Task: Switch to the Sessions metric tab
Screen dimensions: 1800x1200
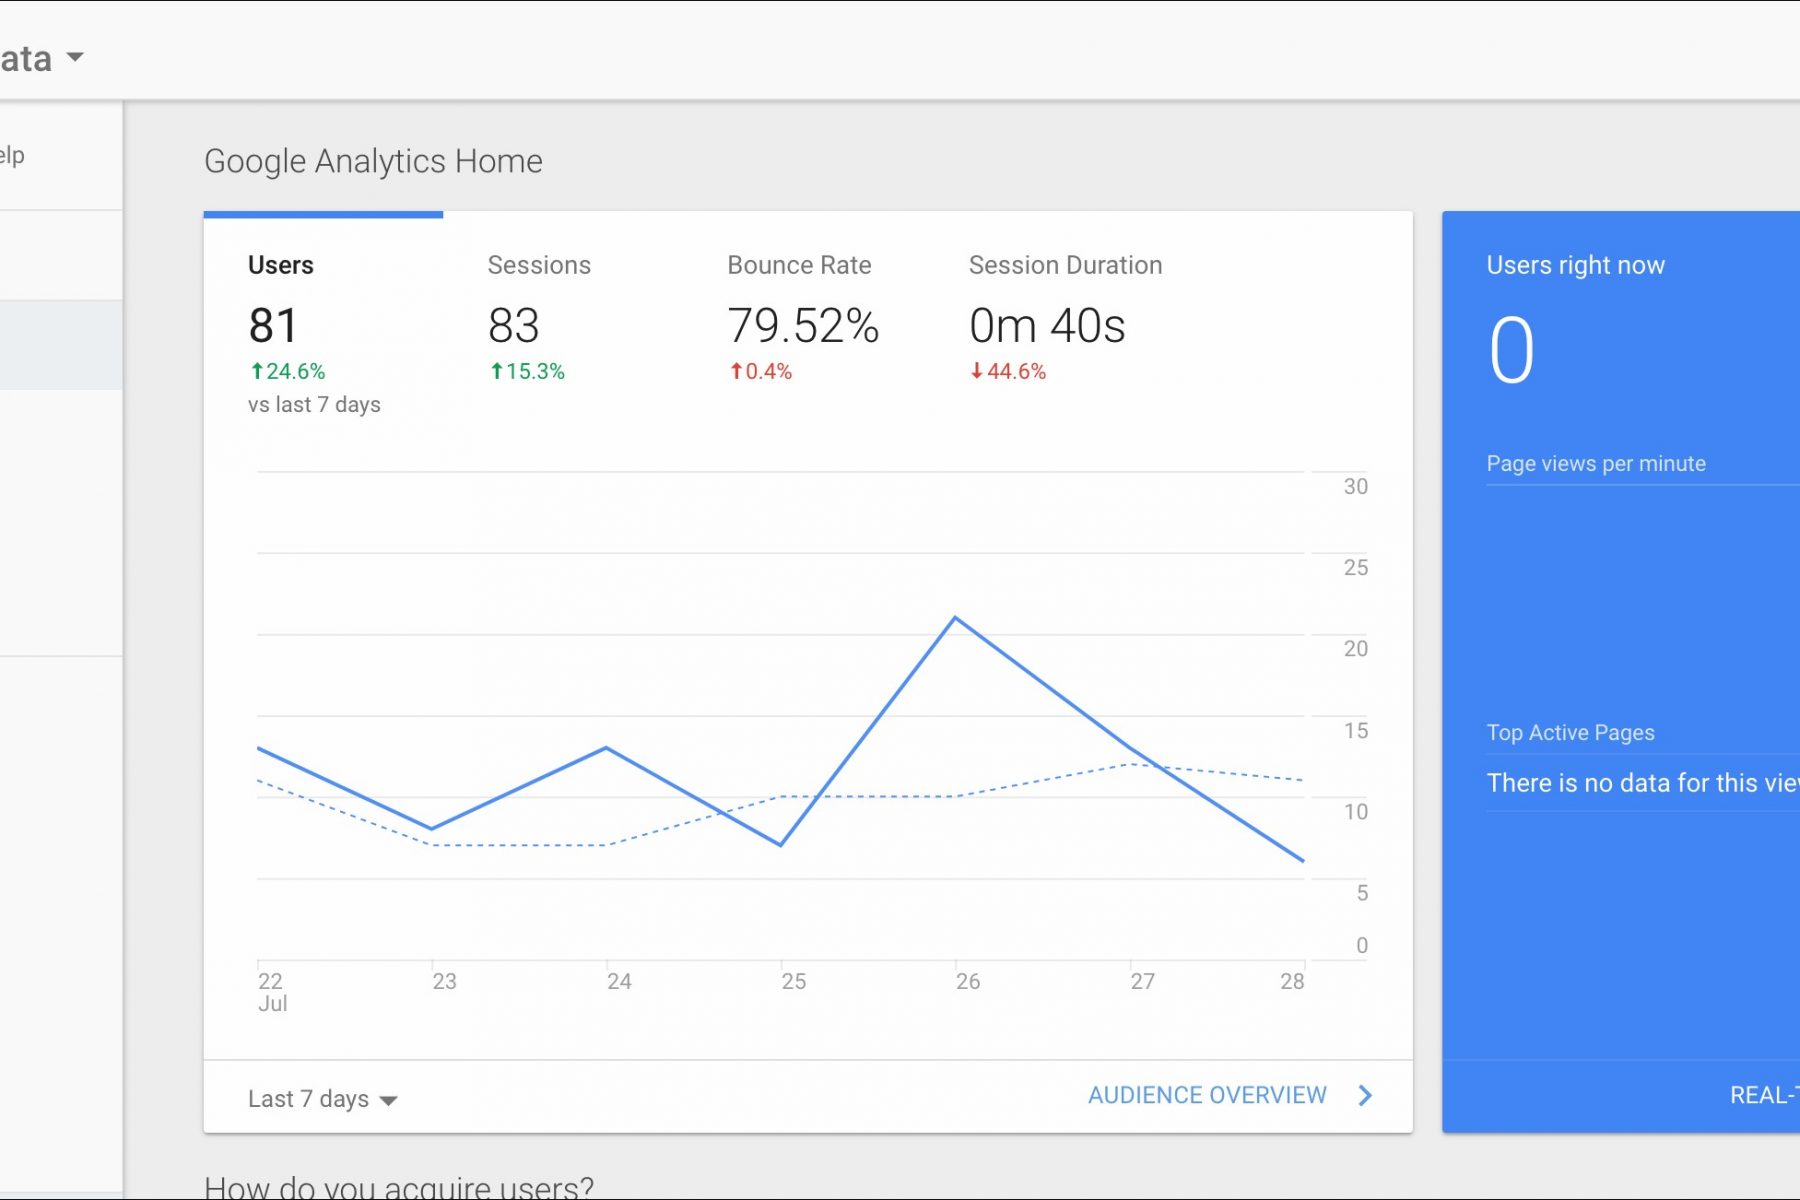Action: tap(539, 265)
